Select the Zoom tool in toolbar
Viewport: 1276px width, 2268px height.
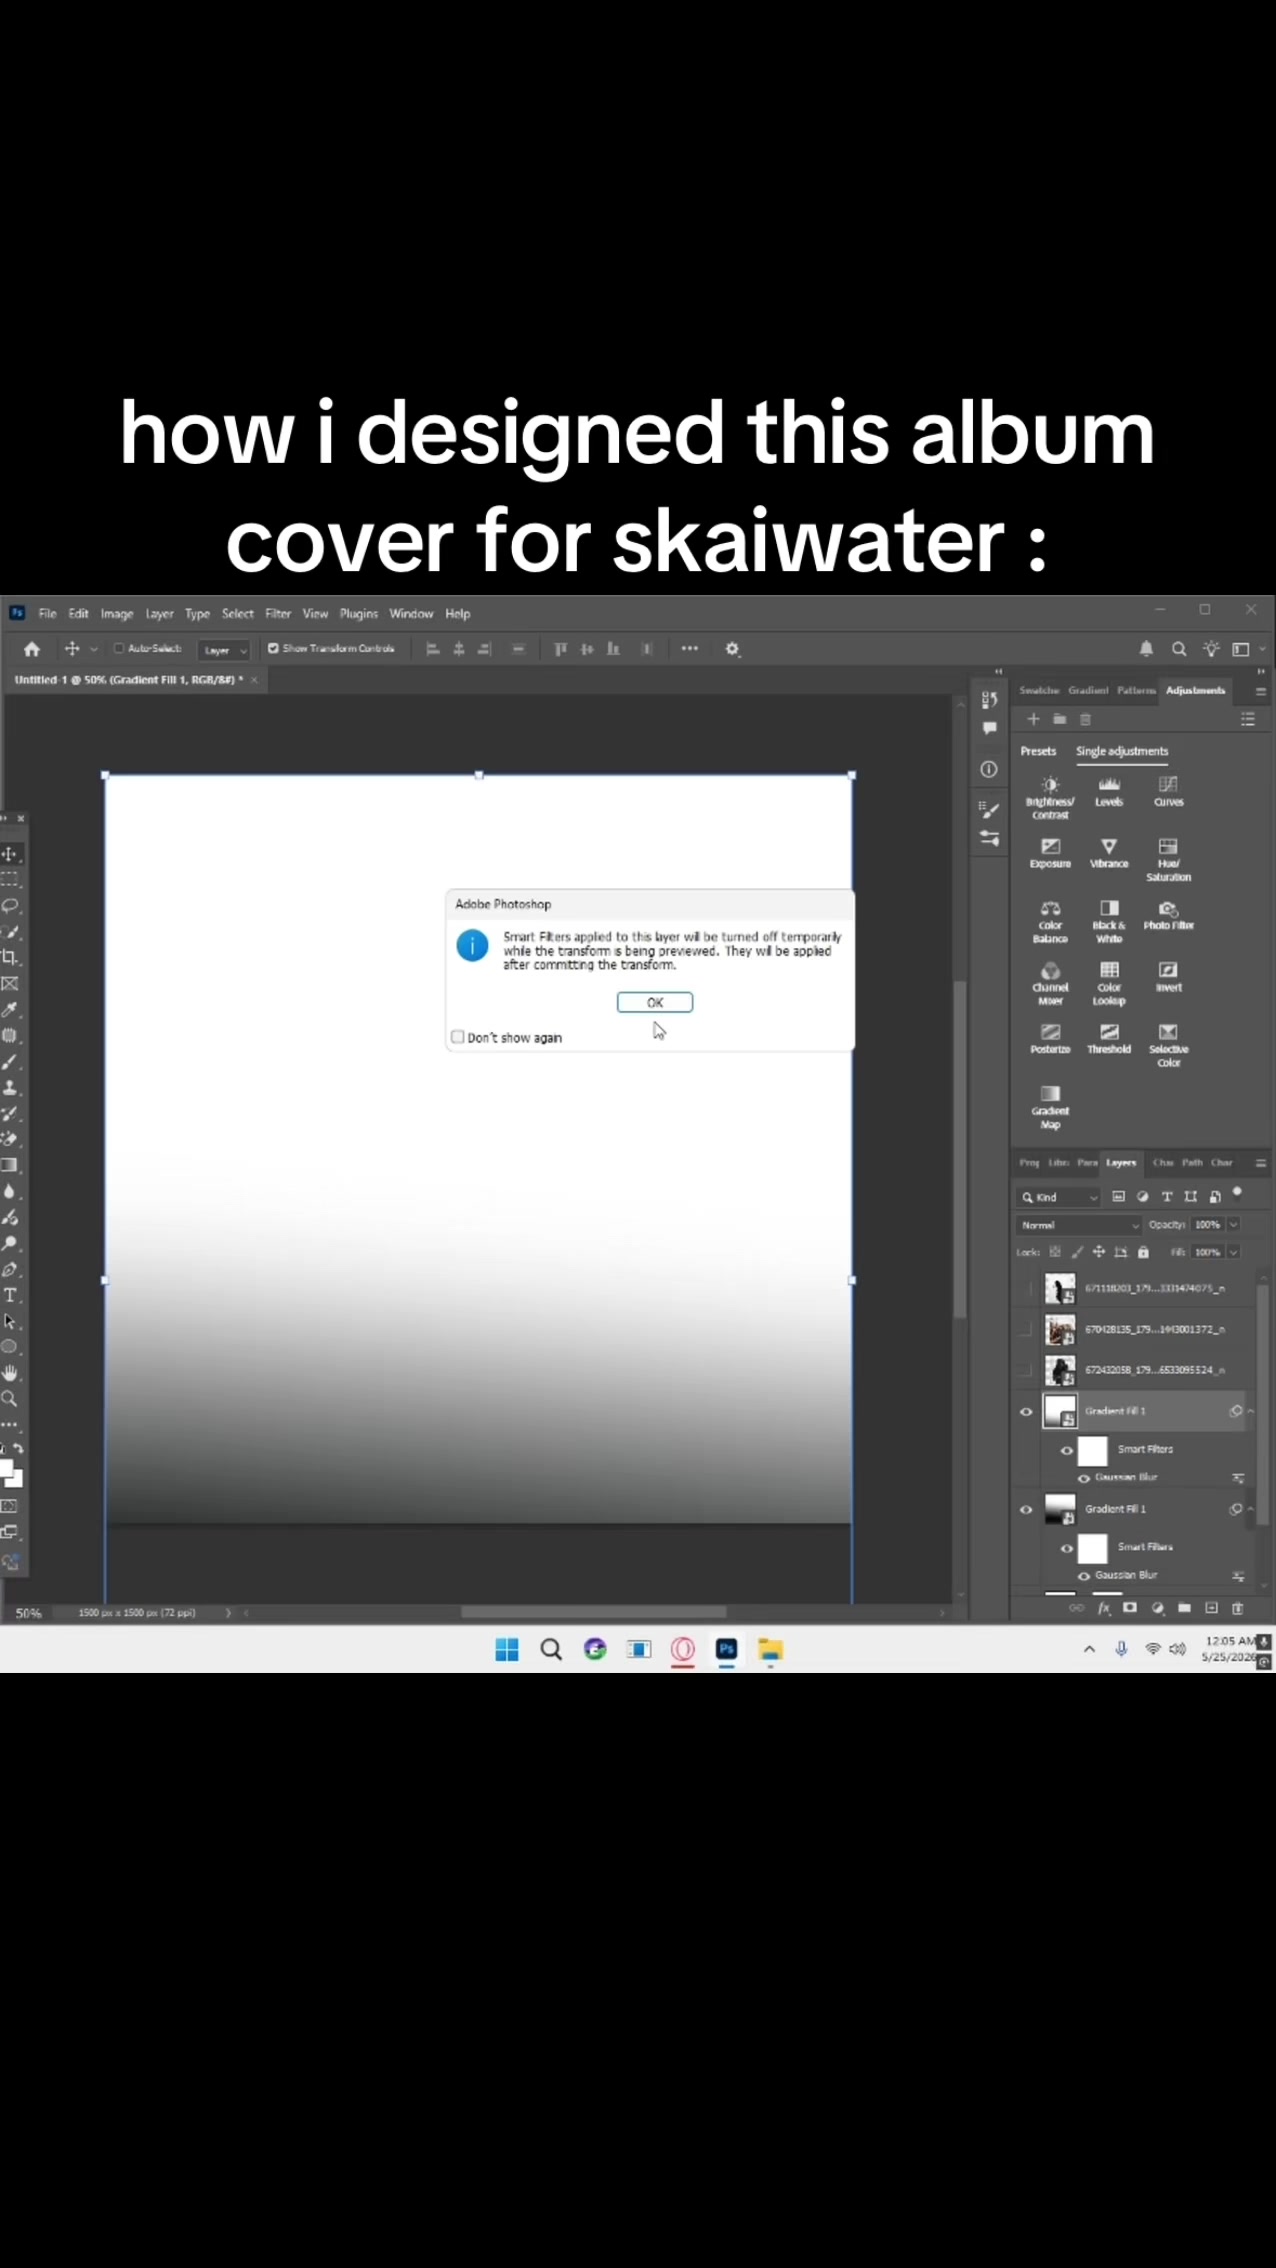tap(10, 1399)
